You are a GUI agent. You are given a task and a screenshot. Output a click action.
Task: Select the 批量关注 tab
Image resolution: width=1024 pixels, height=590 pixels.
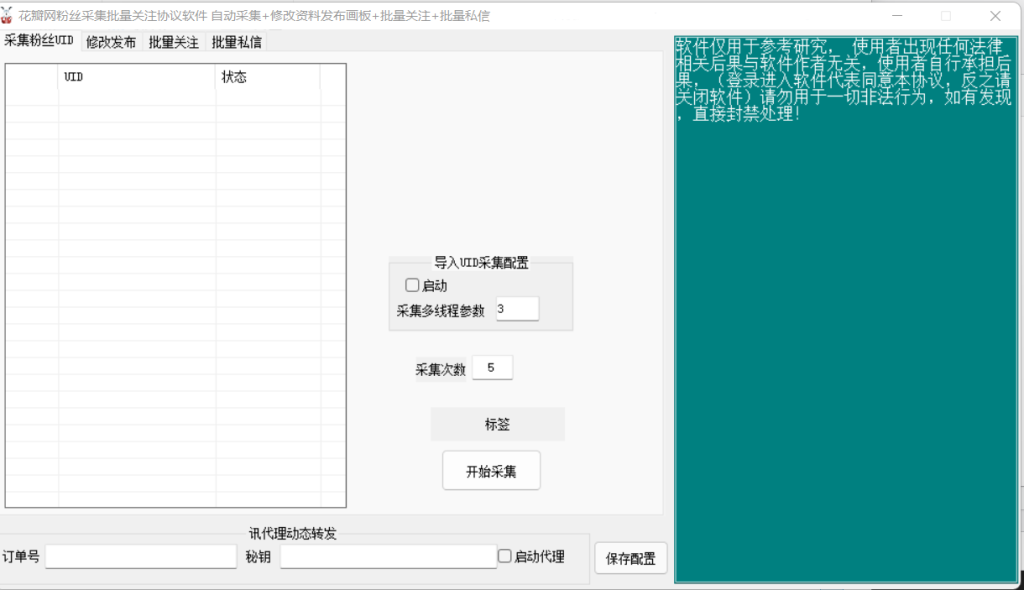[174, 42]
